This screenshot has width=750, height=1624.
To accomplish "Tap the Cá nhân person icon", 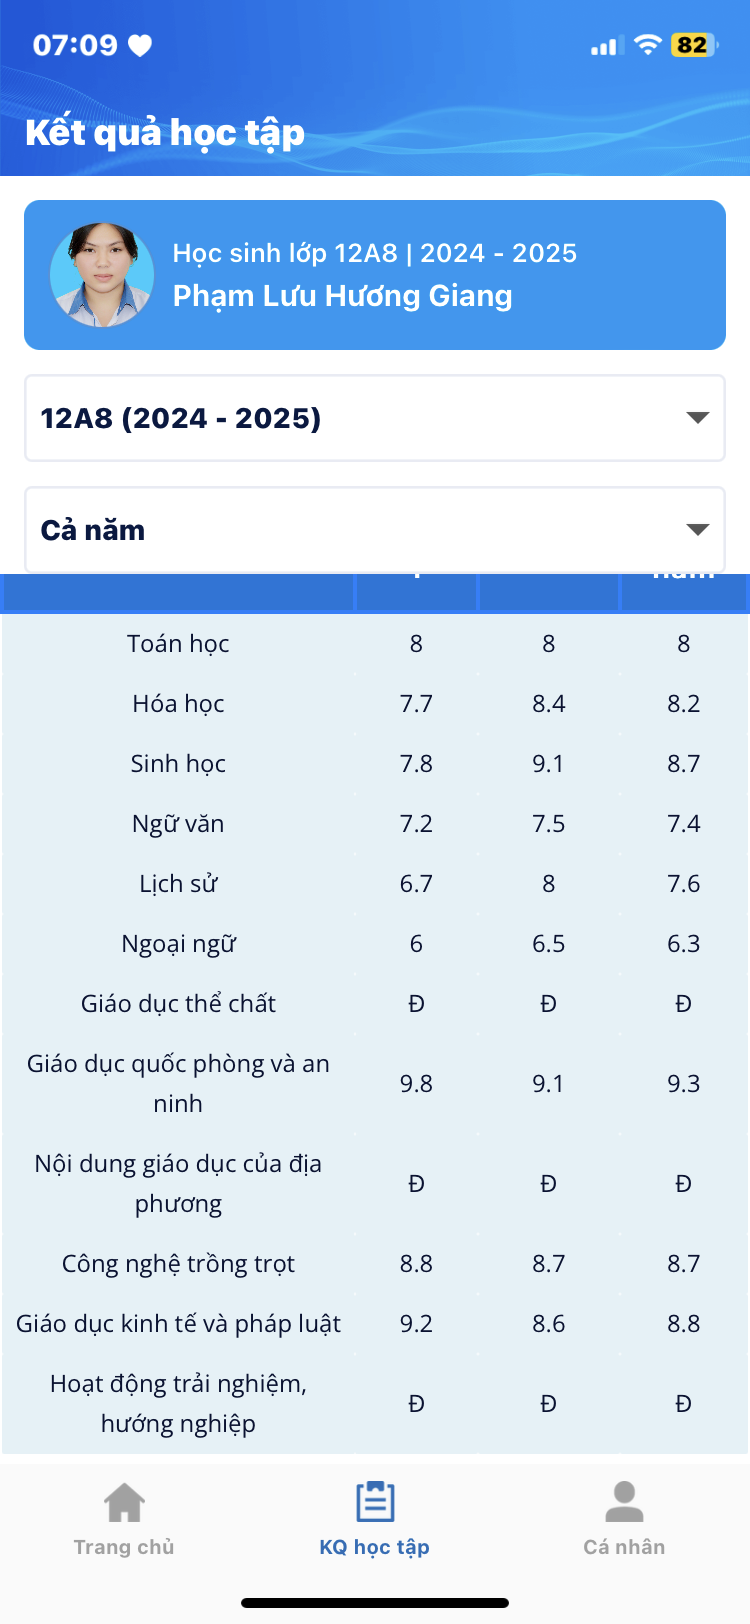I will coord(624,1502).
